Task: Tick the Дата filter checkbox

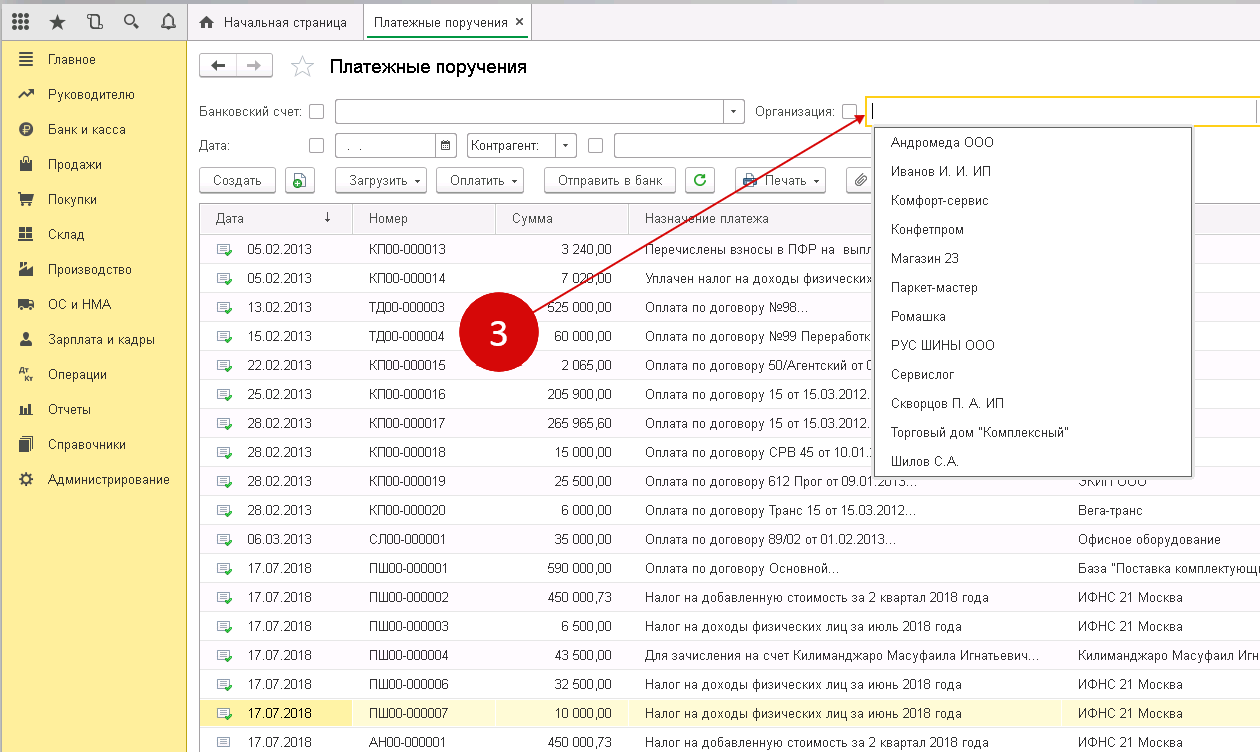Action: coord(316,146)
